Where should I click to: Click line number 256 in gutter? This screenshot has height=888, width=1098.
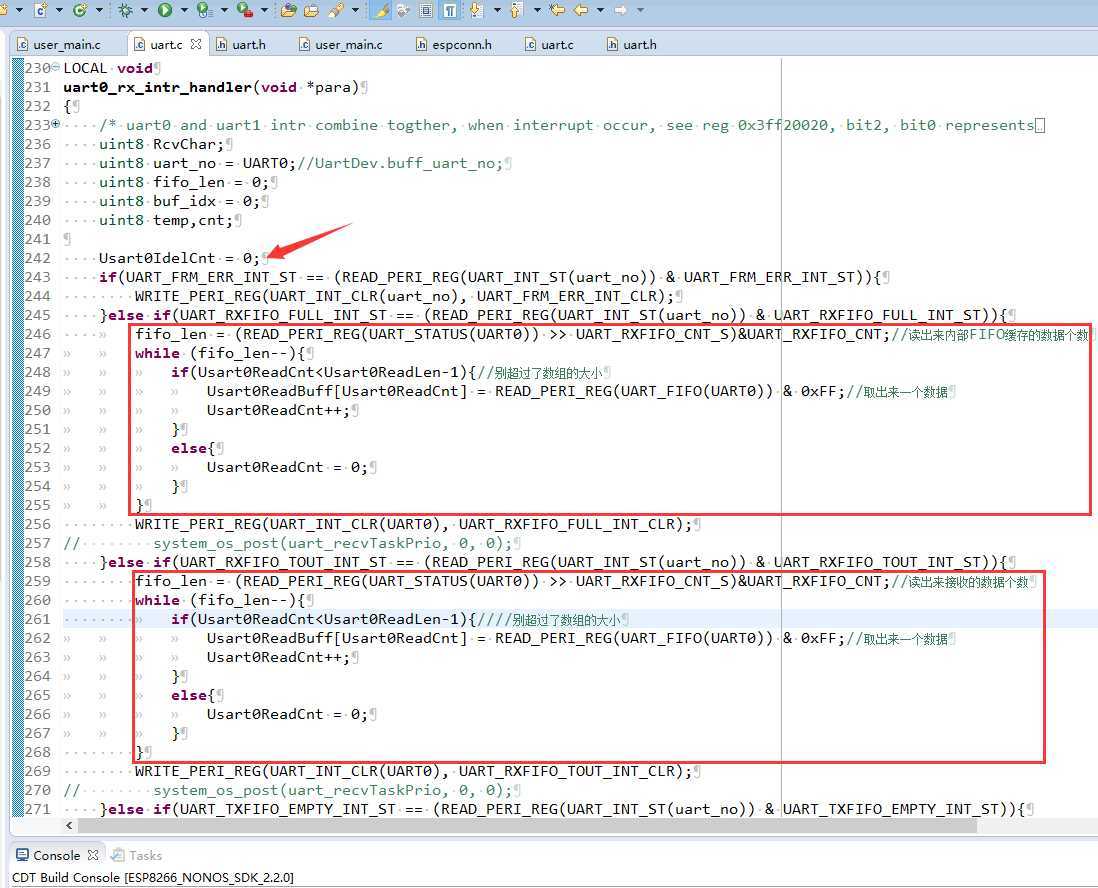(38, 524)
